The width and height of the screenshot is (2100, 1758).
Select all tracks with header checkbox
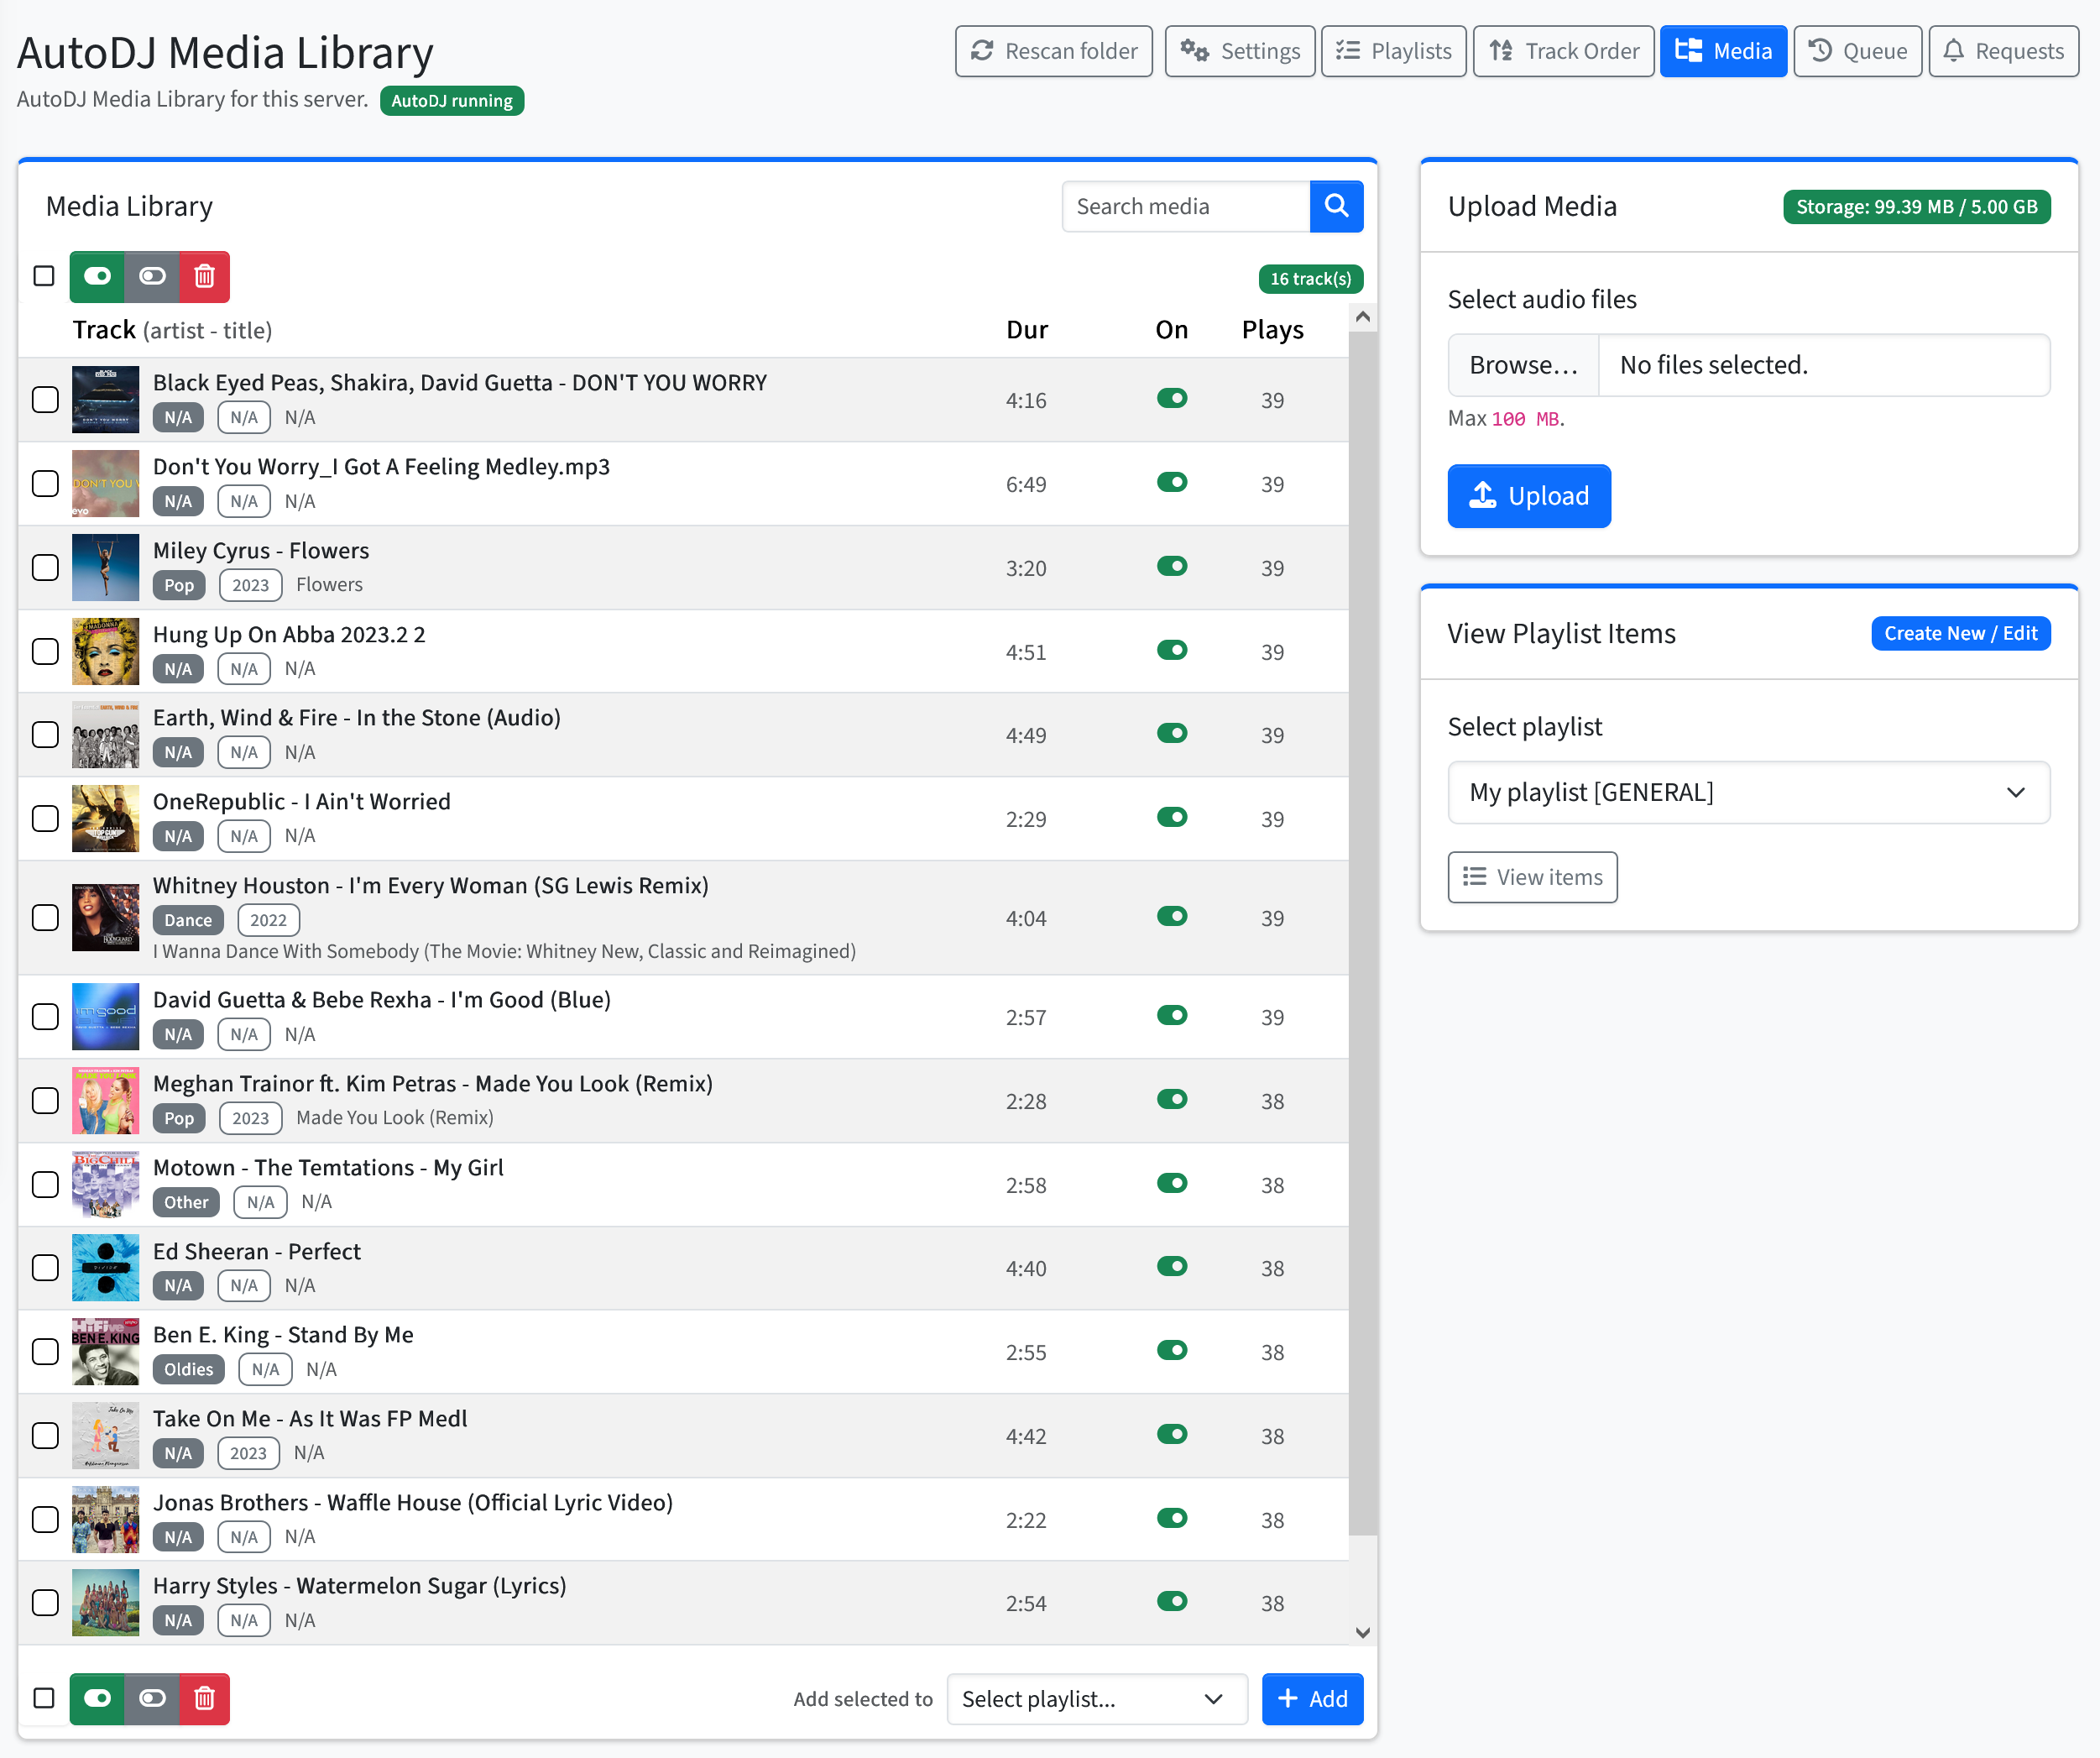point(44,276)
